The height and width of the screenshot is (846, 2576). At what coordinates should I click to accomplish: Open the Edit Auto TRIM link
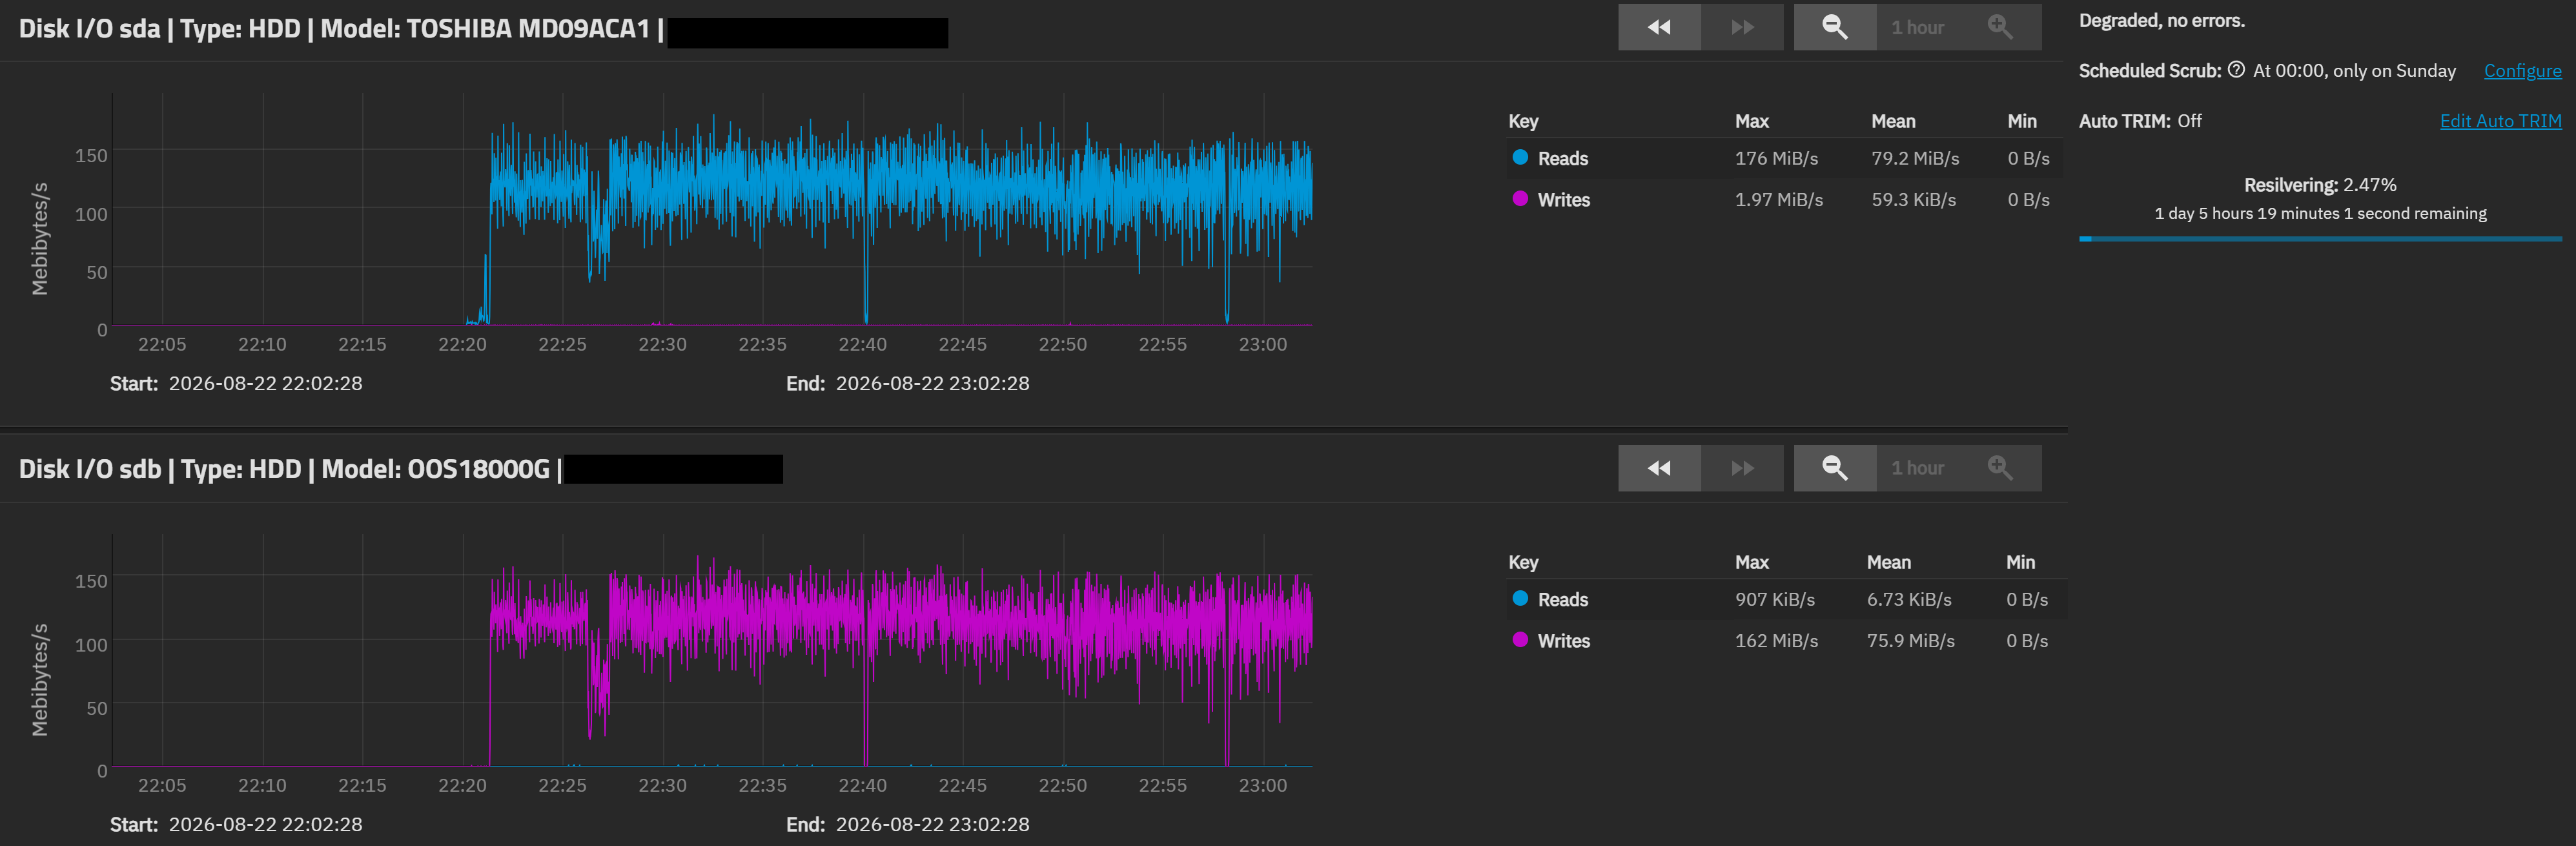[x=2500, y=121]
